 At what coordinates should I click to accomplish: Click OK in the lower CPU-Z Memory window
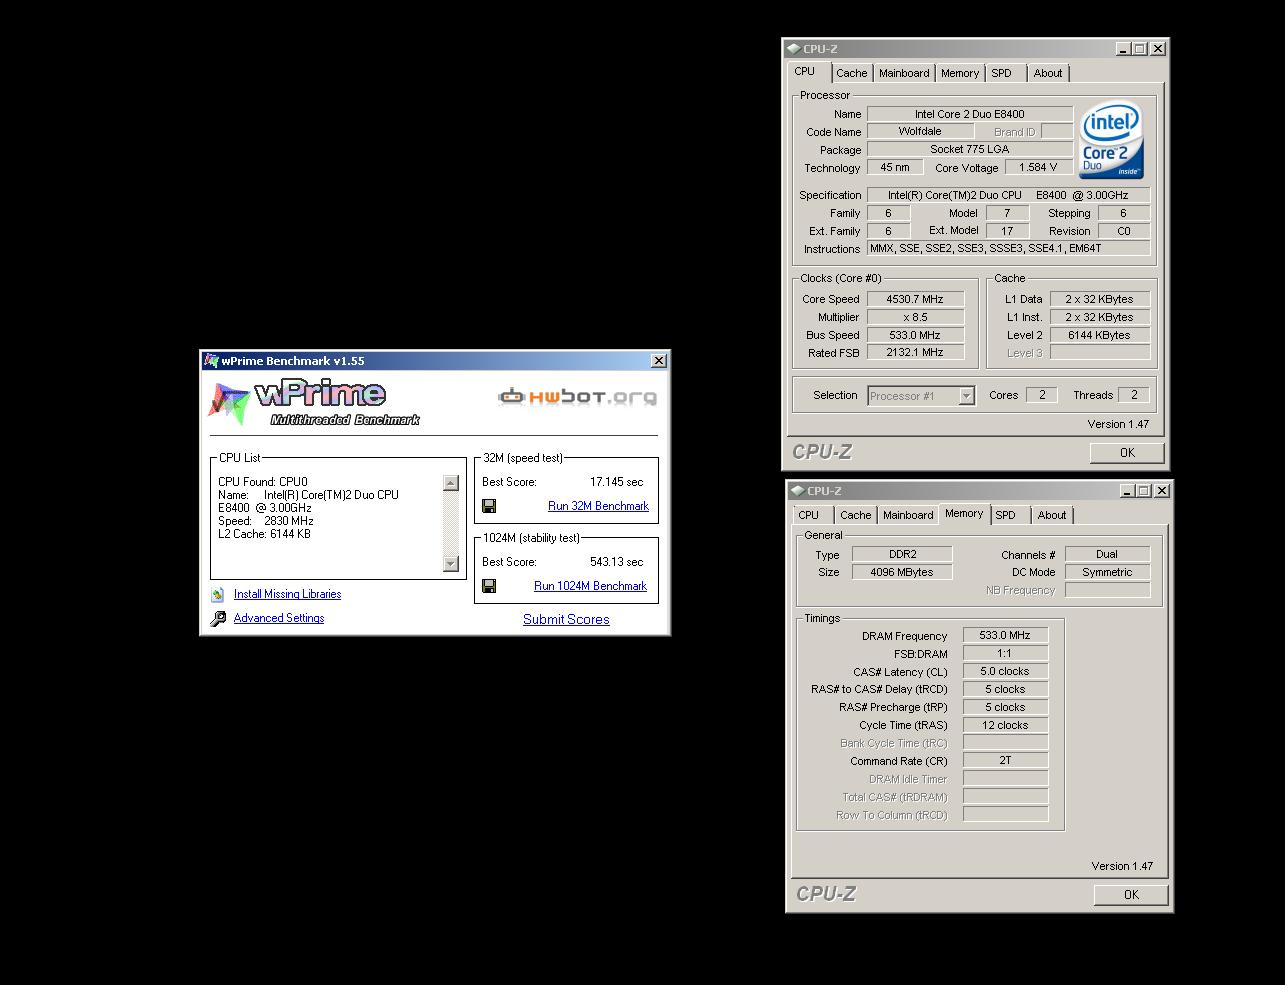tap(1131, 895)
